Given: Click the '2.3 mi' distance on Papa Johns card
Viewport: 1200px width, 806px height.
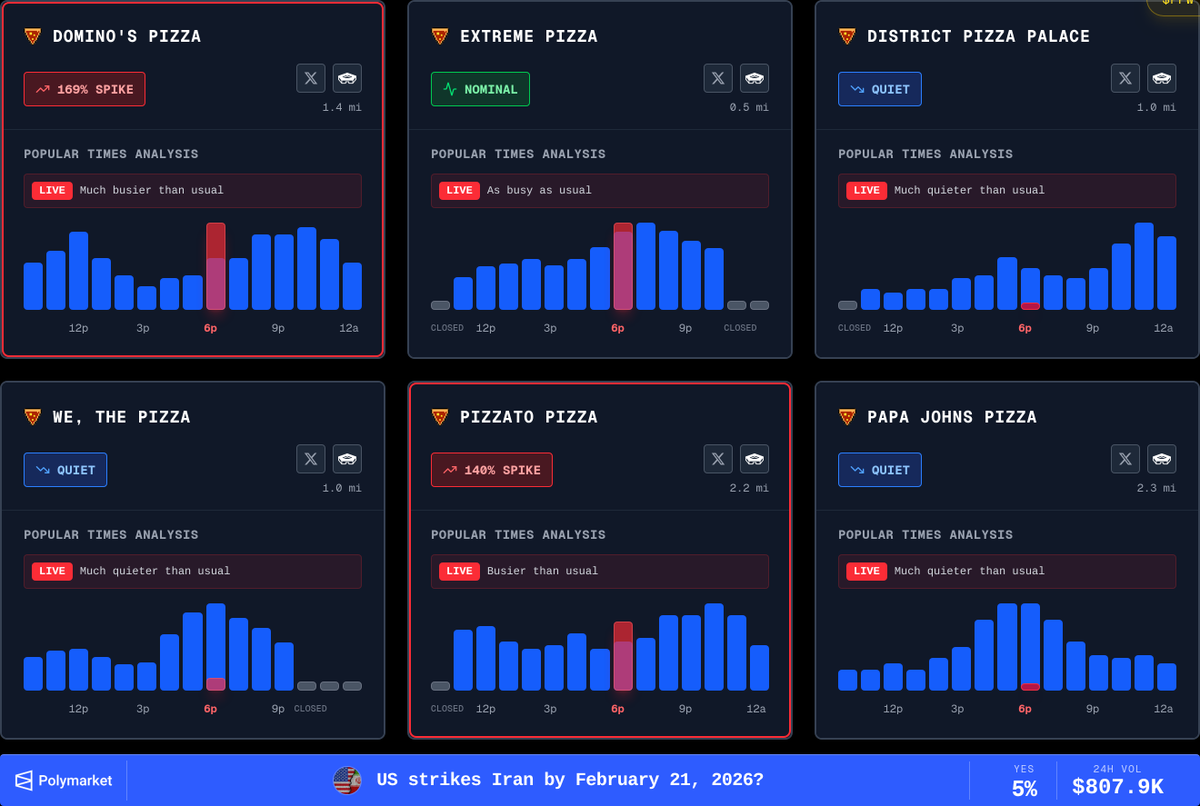Looking at the screenshot, I should click(1156, 488).
